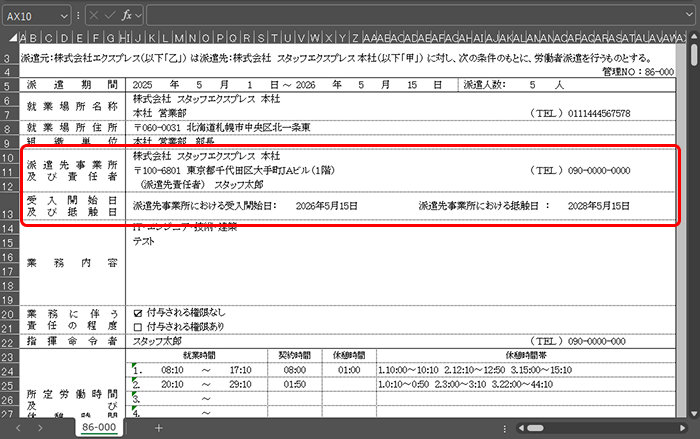
Task: Click into the formula bar input area
Action: [x=415, y=16]
